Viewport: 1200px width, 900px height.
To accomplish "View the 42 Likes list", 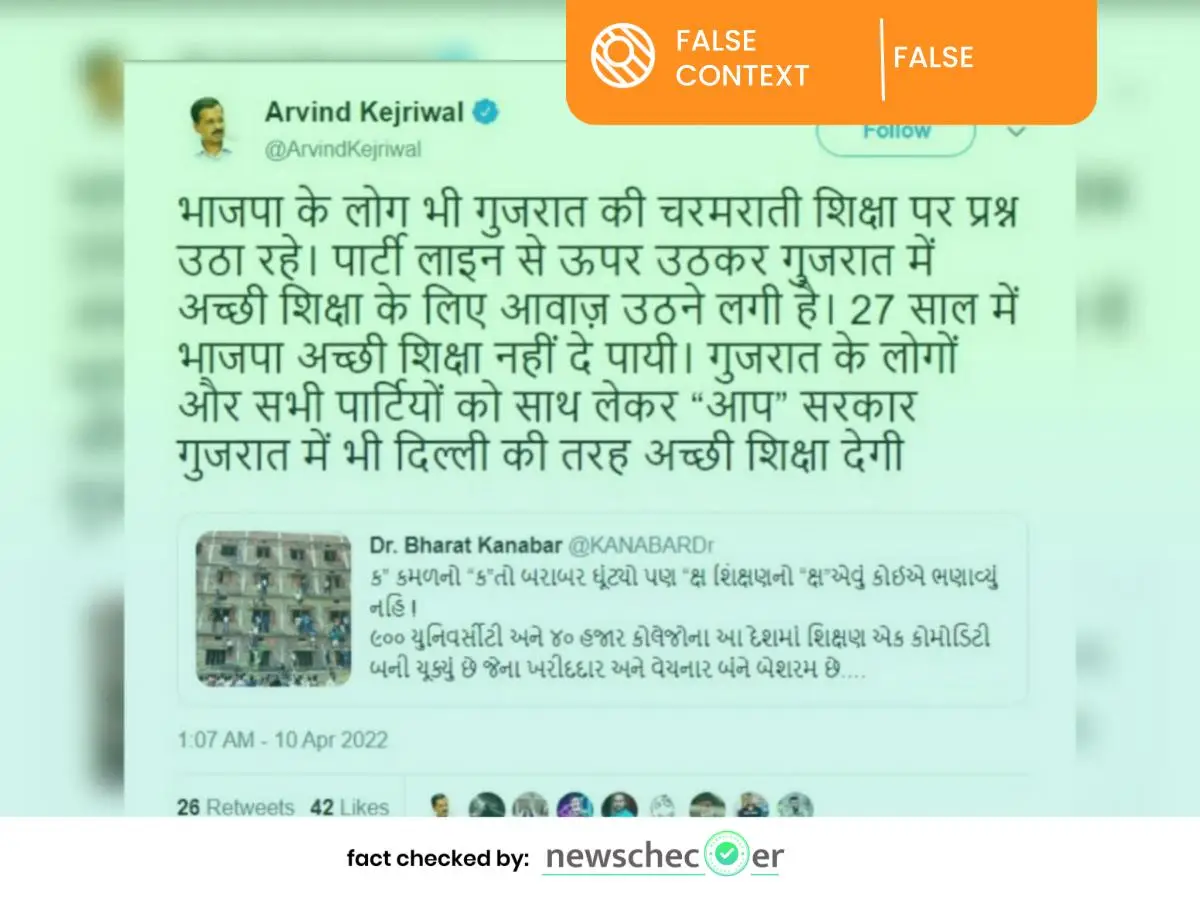I will pyautogui.click(x=349, y=807).
